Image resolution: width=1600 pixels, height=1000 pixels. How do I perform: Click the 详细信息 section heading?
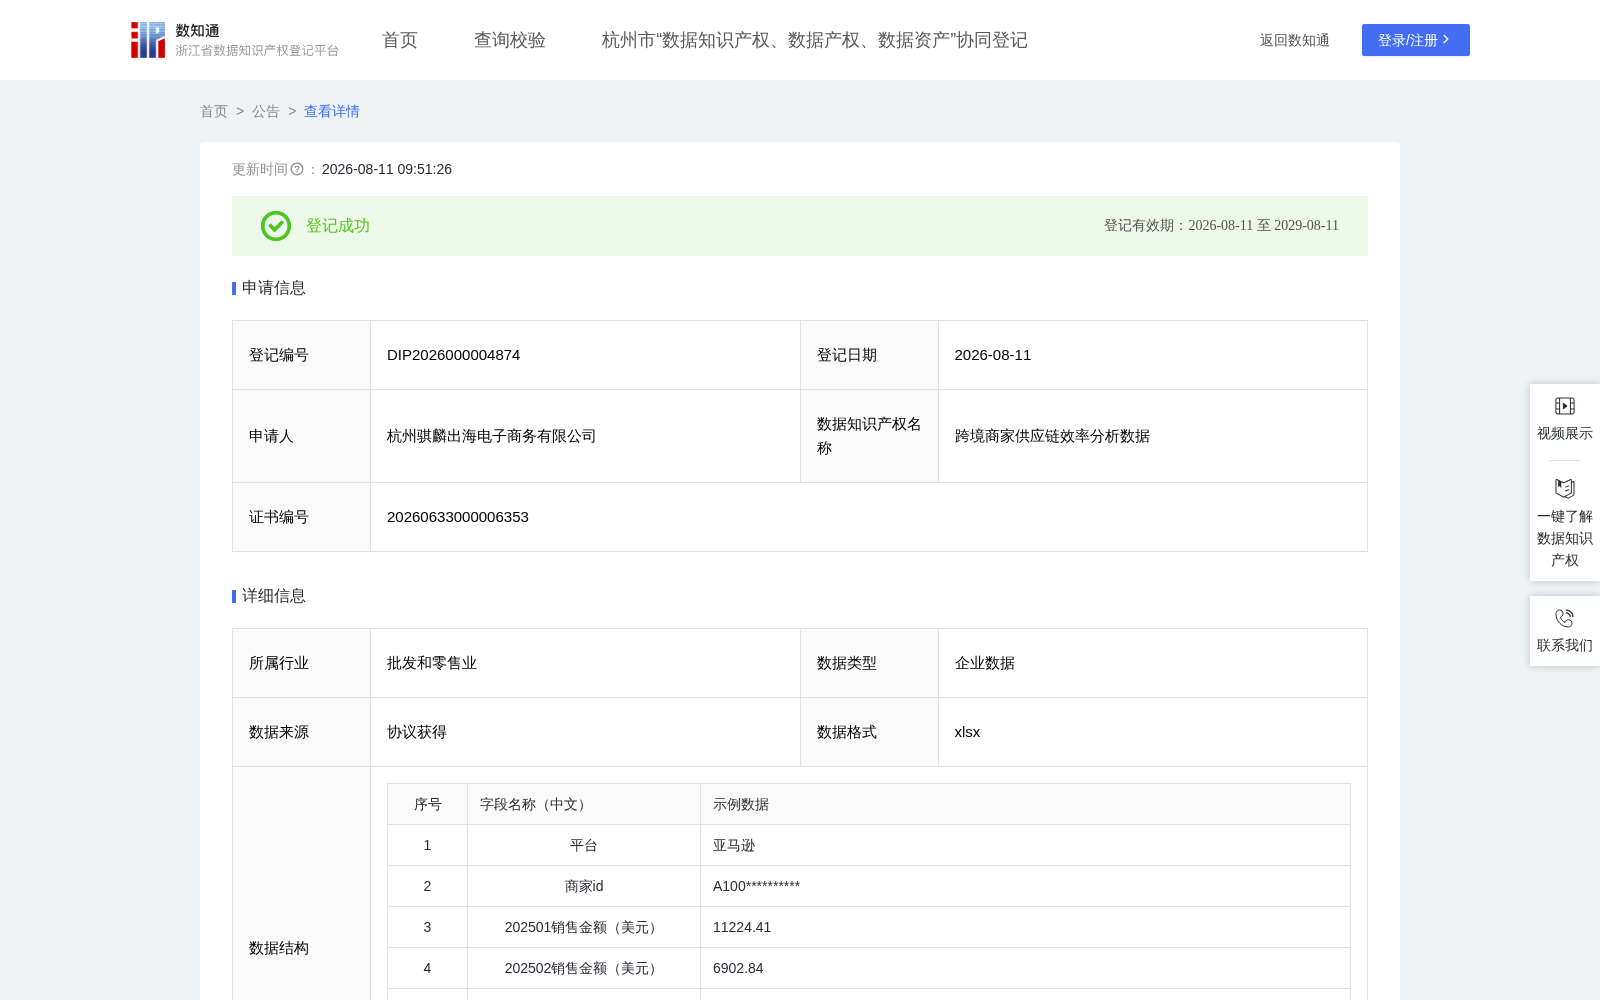click(x=274, y=596)
